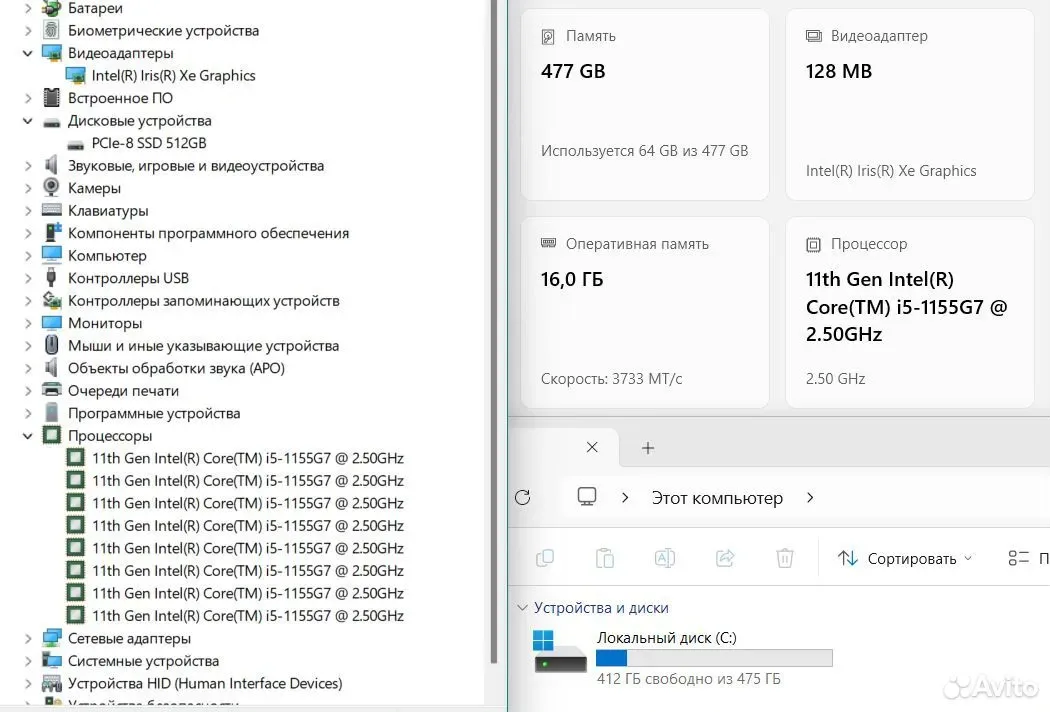This screenshot has width=1050, height=712.
Task: Expand Сетевые адаптеры node
Action: pos(27,639)
